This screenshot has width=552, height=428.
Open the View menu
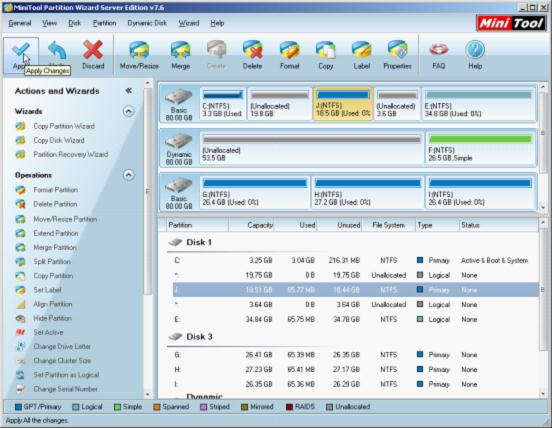(49, 23)
